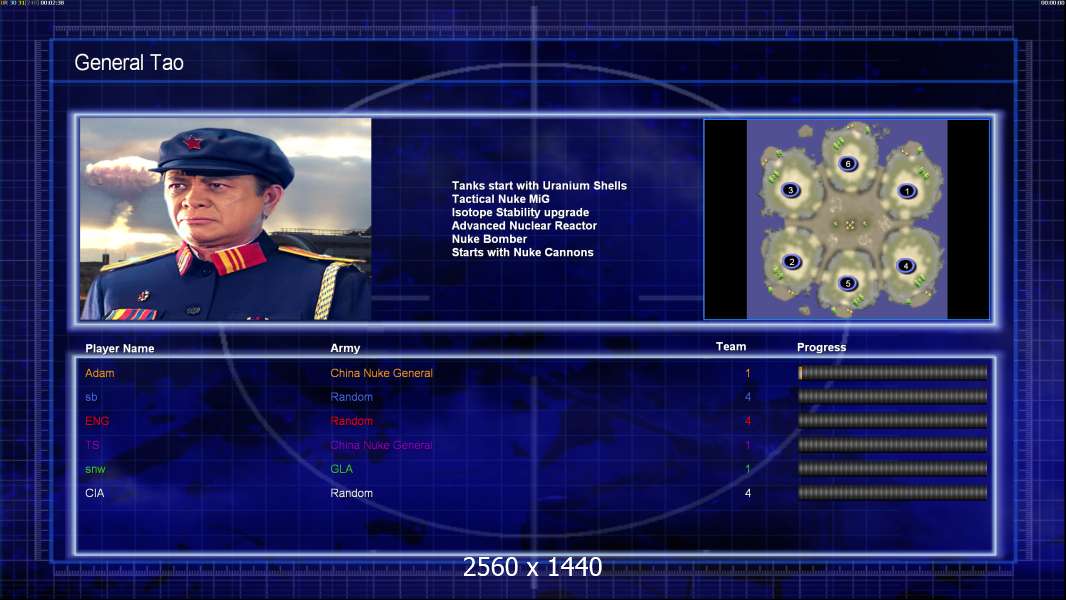This screenshot has height=600, width=1066.
Task: Click the Tactical Nuke MiG text line
Action: (x=500, y=199)
